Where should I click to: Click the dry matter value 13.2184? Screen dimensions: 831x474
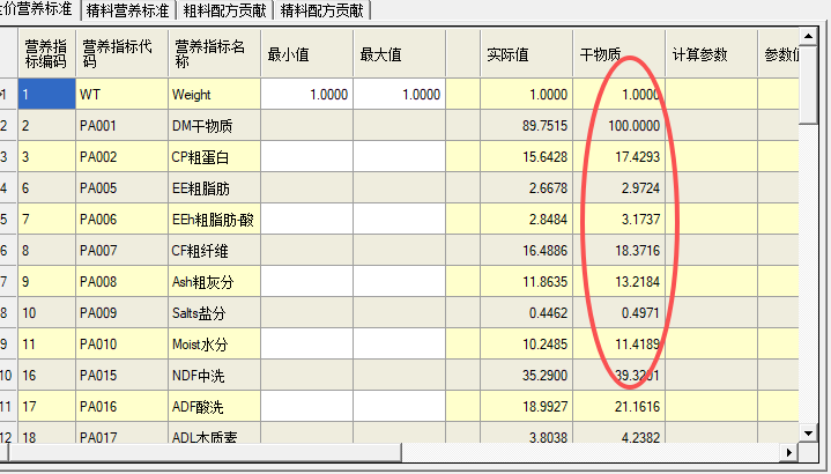637,282
